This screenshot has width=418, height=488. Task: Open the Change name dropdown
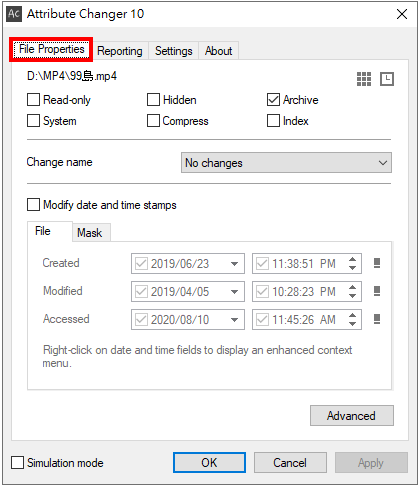pos(286,163)
